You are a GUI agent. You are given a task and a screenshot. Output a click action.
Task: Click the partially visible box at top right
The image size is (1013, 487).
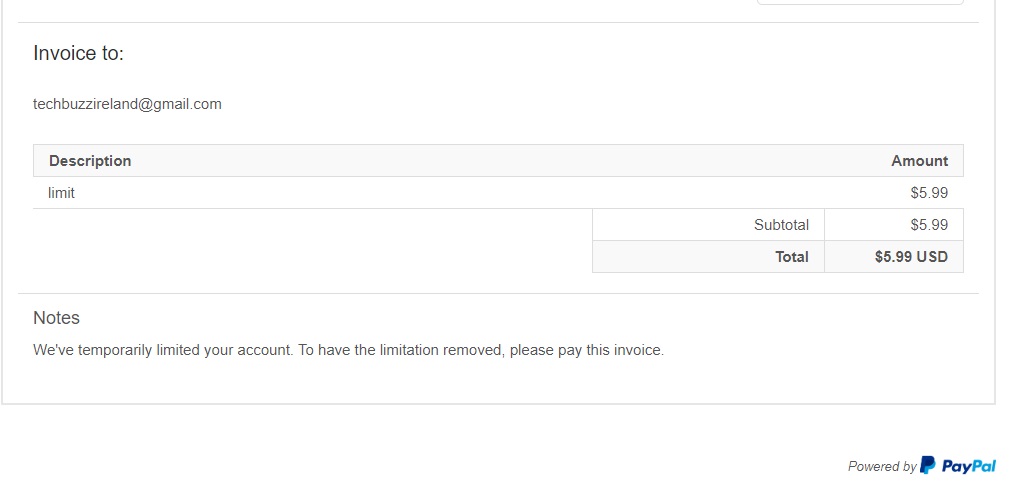tap(860, 2)
